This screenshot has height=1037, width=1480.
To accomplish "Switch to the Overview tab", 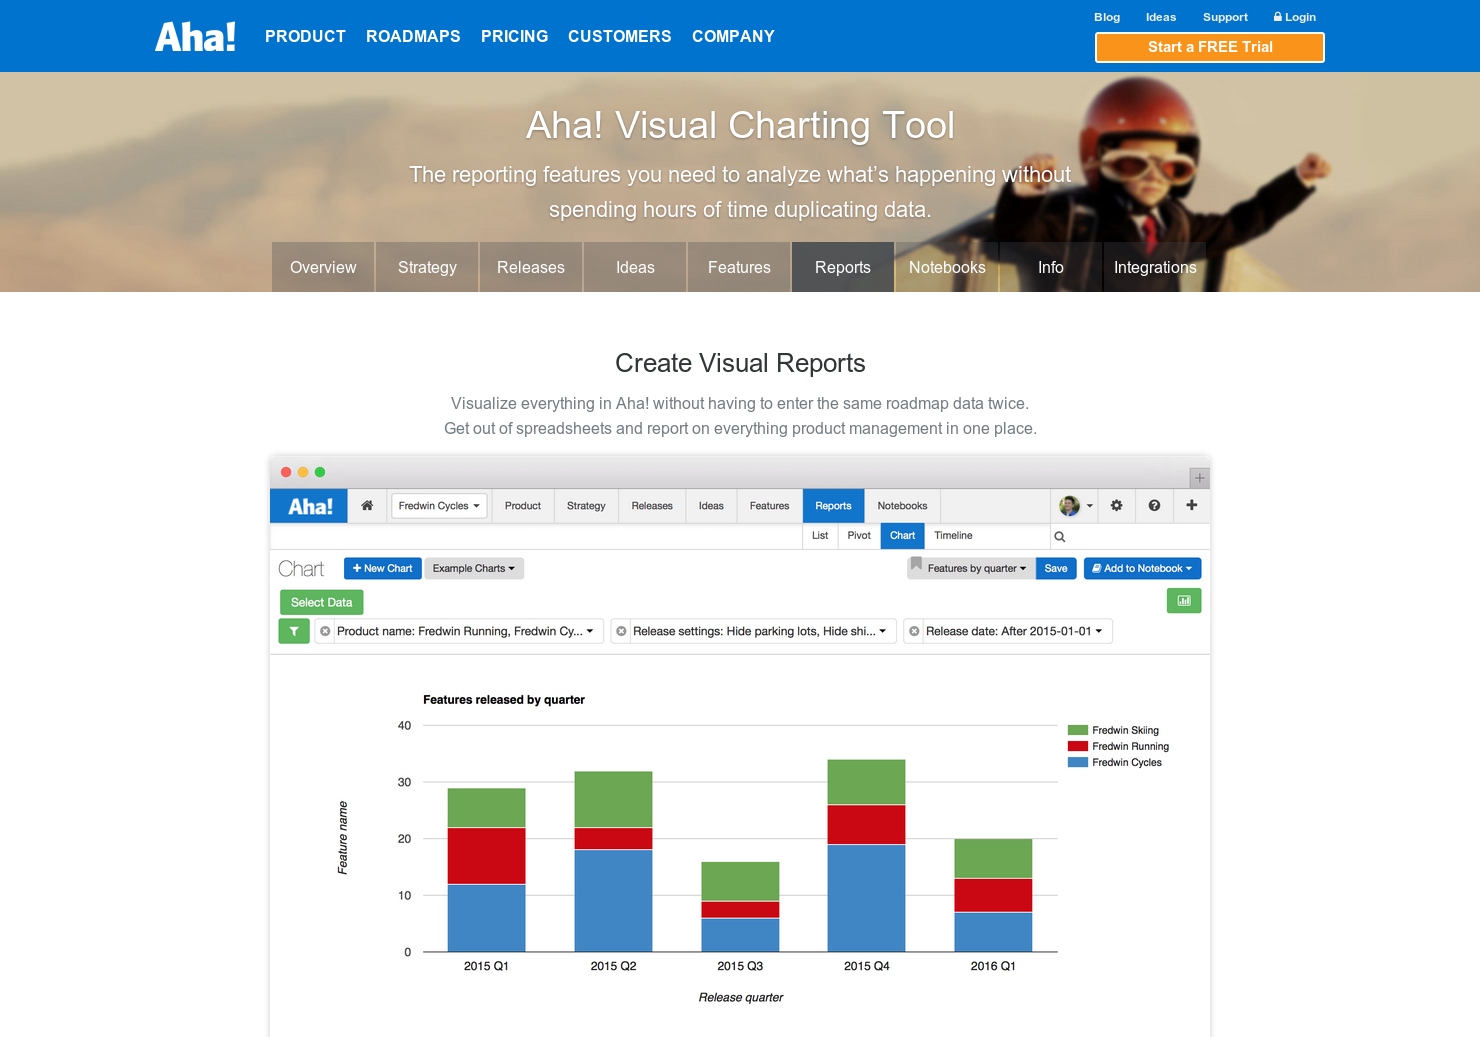I will [323, 267].
